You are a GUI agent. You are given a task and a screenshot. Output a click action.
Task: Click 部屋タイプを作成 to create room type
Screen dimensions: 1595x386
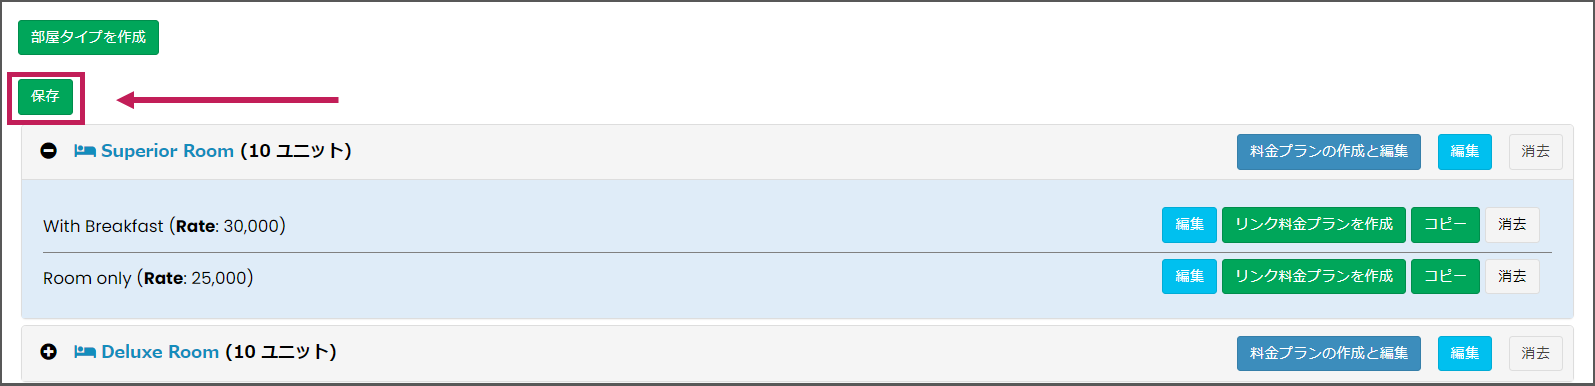[88, 37]
